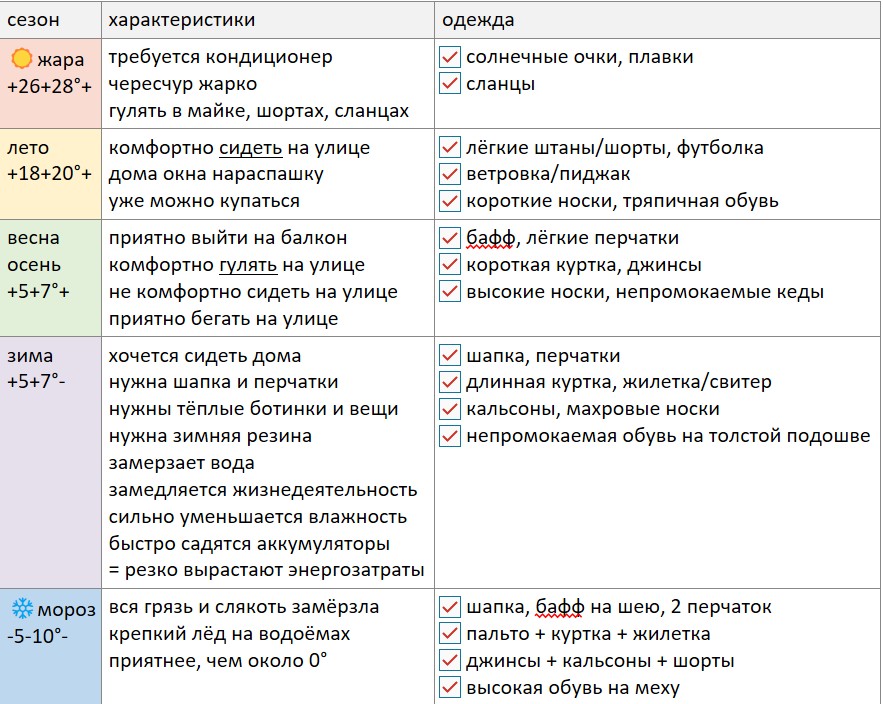The width and height of the screenshot is (883, 704).
Task: Select the yellow лето season cell
Action: 50,174
